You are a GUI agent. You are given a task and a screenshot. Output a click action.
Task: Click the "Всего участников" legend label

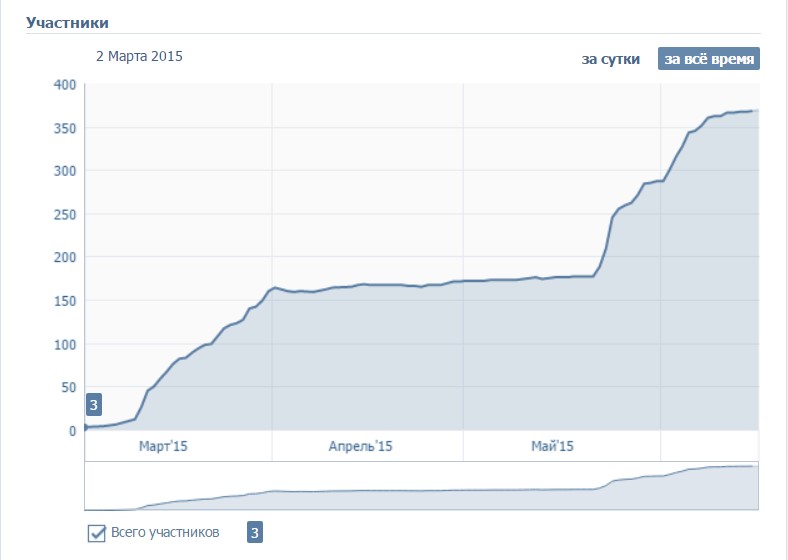coord(165,532)
